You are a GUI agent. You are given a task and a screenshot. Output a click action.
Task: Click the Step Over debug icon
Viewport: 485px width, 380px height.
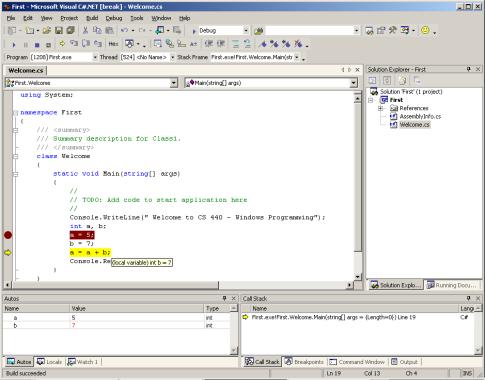(x=86, y=44)
